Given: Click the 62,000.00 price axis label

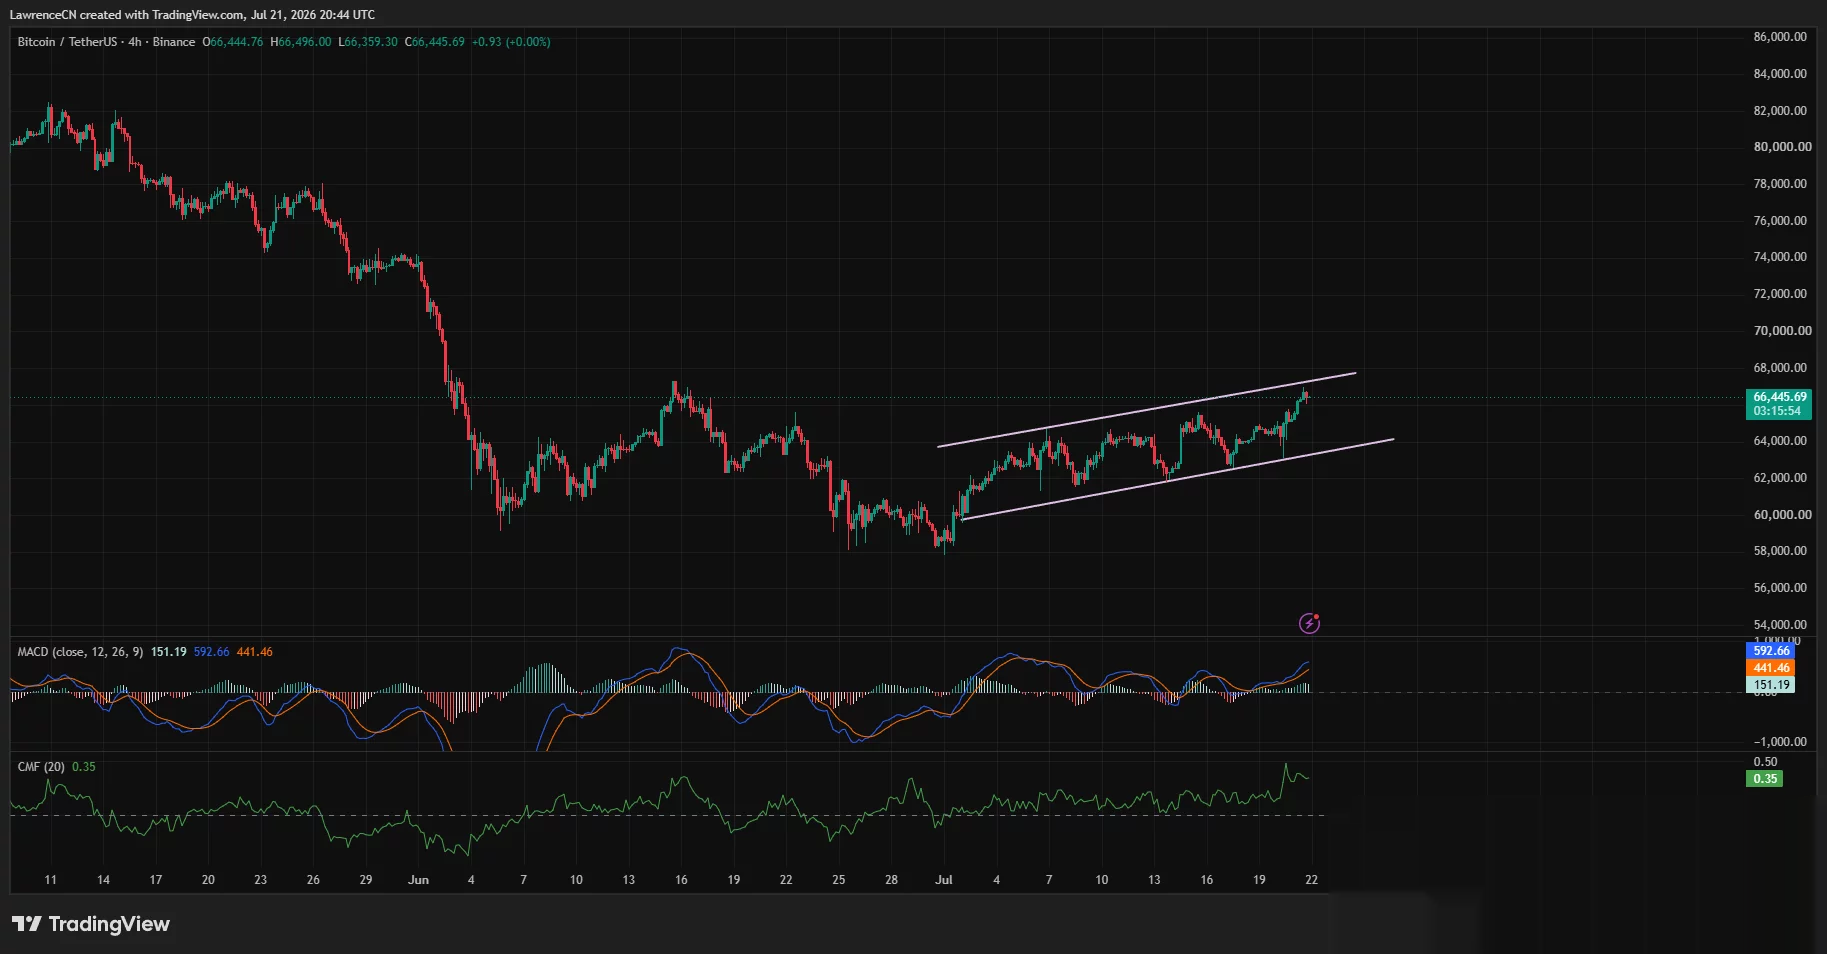Looking at the screenshot, I should (x=1780, y=478).
